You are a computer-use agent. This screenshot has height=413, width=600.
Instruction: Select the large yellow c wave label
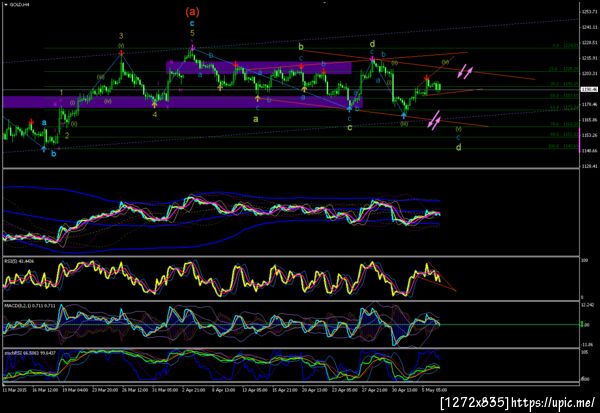349,127
